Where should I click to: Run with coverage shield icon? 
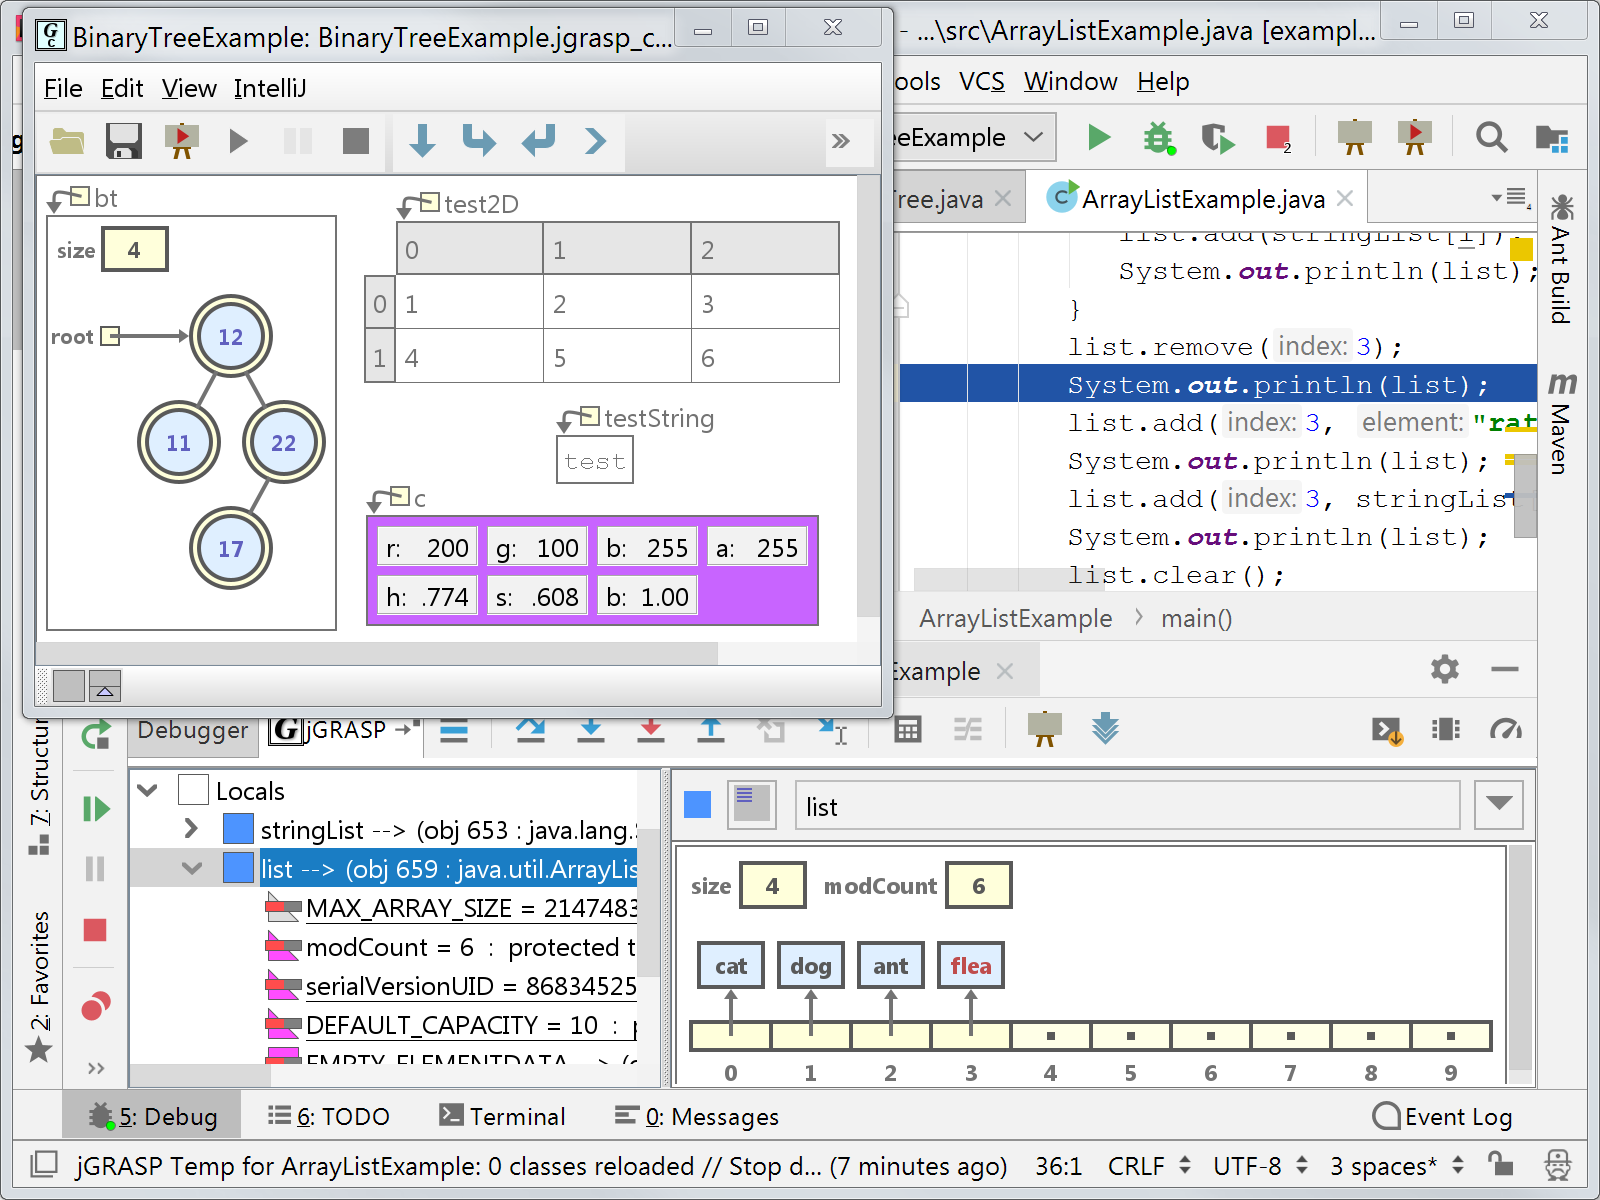(x=1217, y=138)
